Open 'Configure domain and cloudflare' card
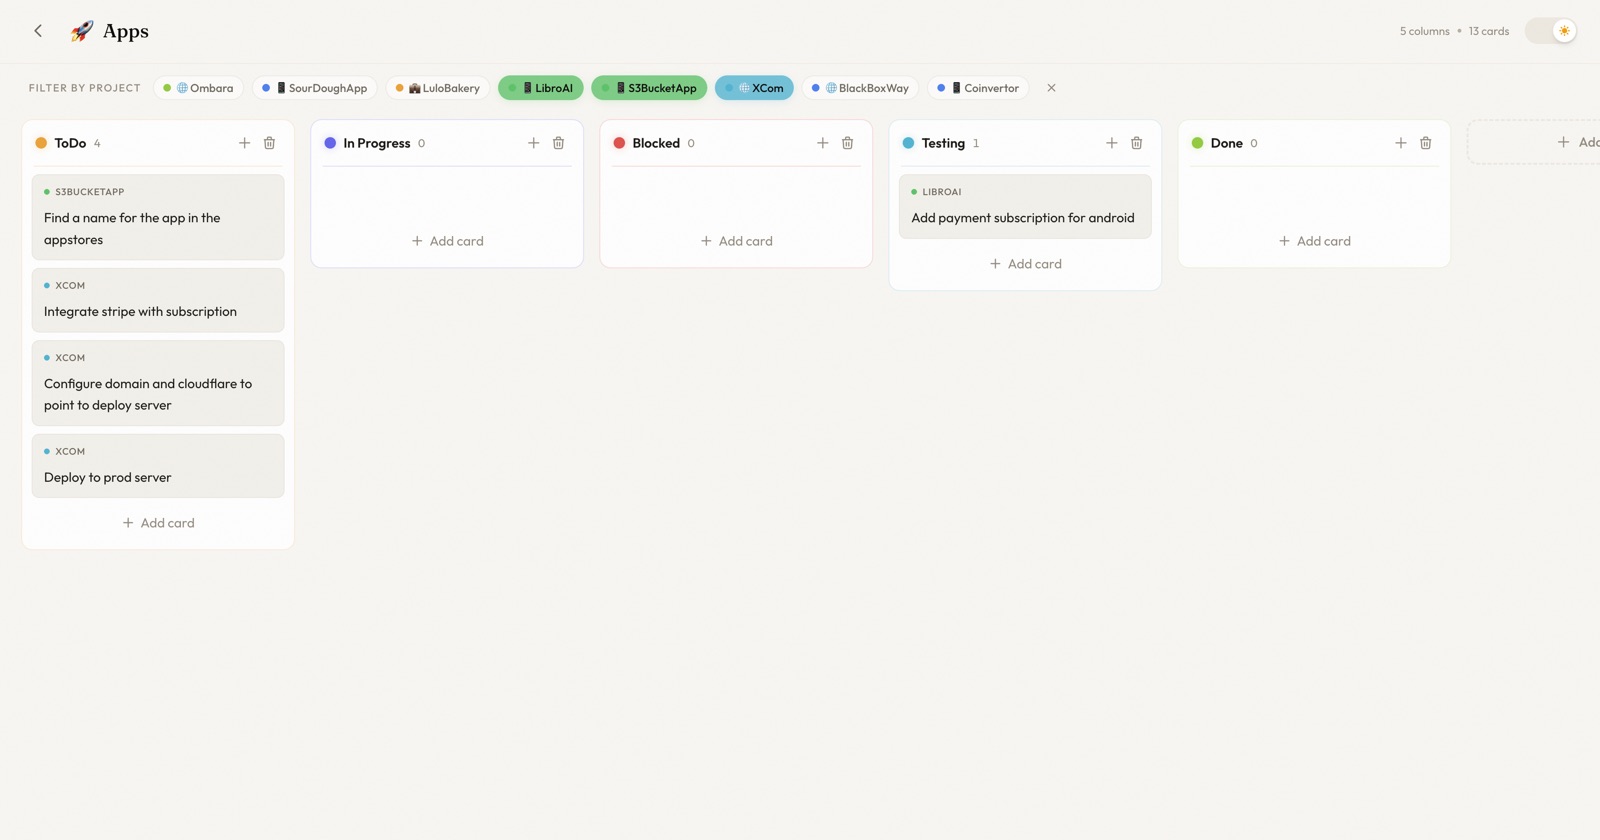 click(x=158, y=383)
